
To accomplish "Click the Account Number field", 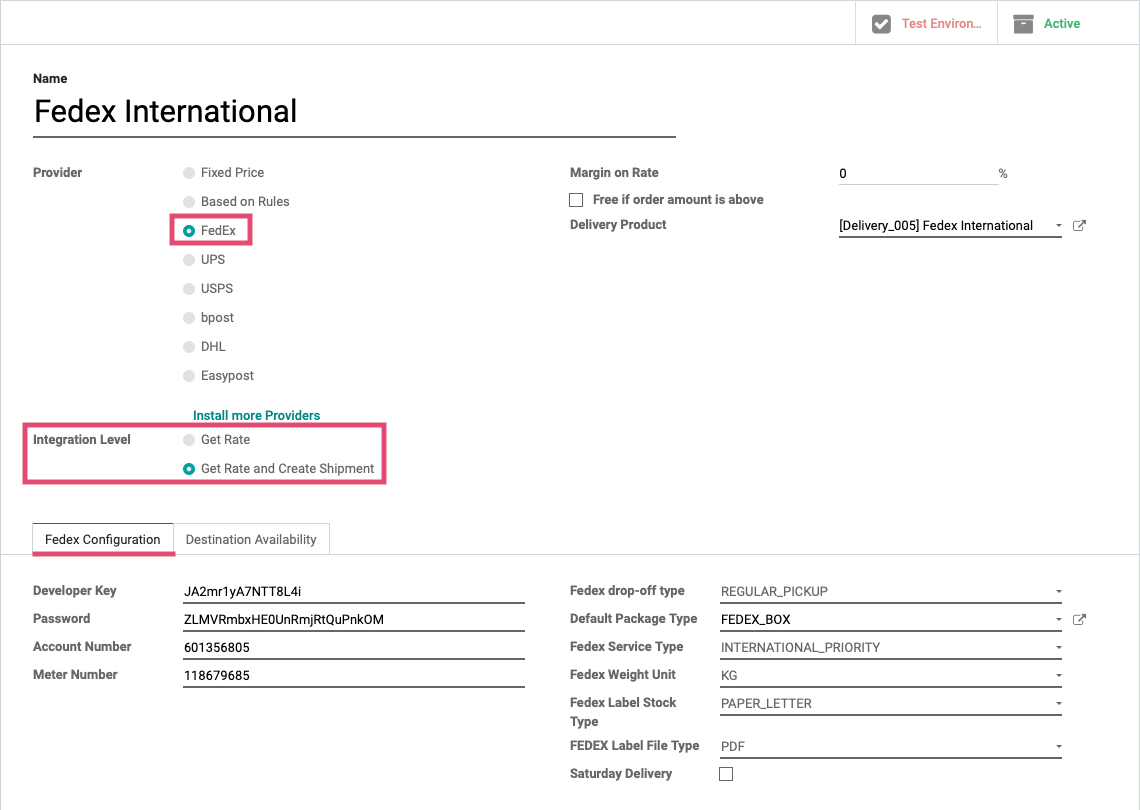I will click(x=353, y=648).
